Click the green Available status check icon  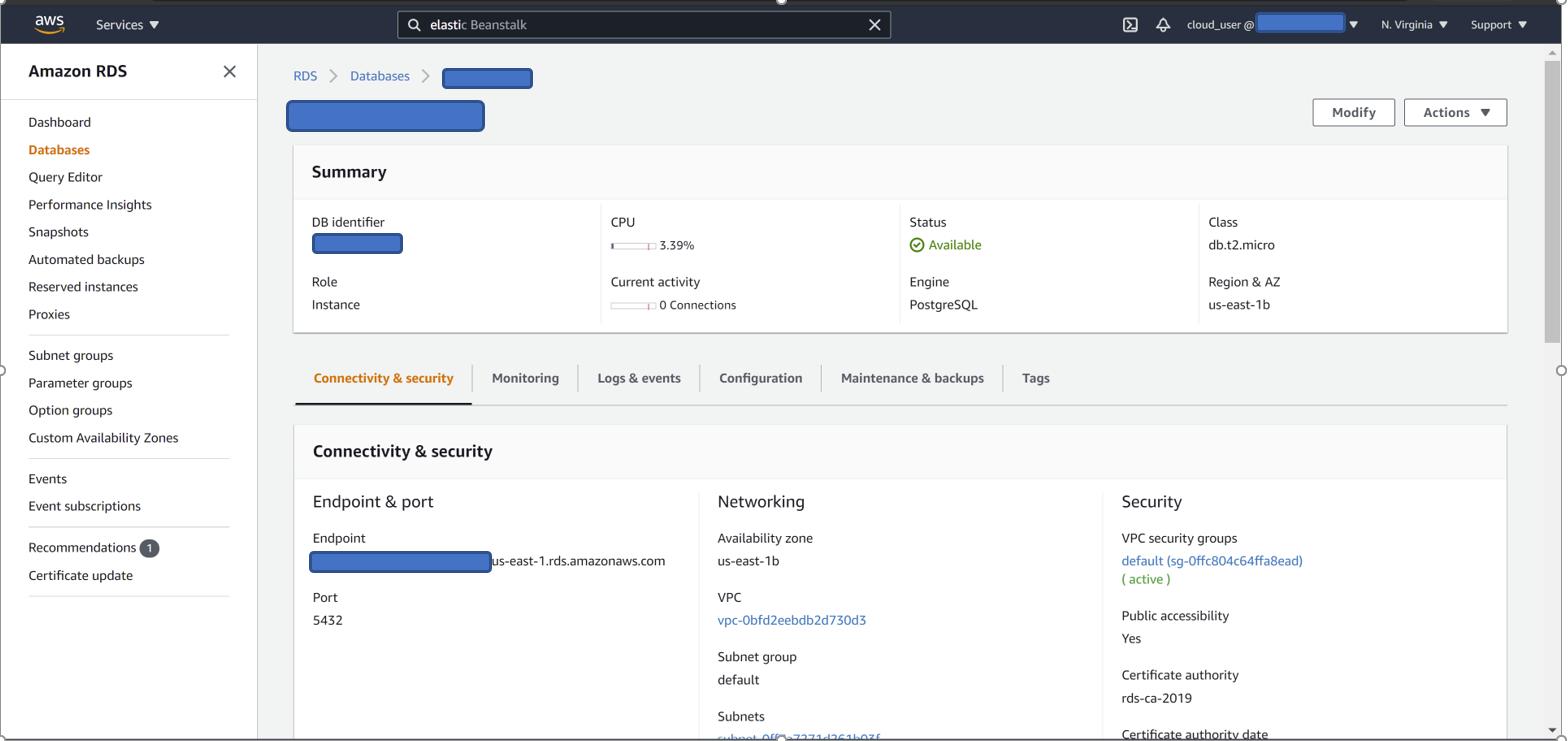pyautogui.click(x=916, y=245)
